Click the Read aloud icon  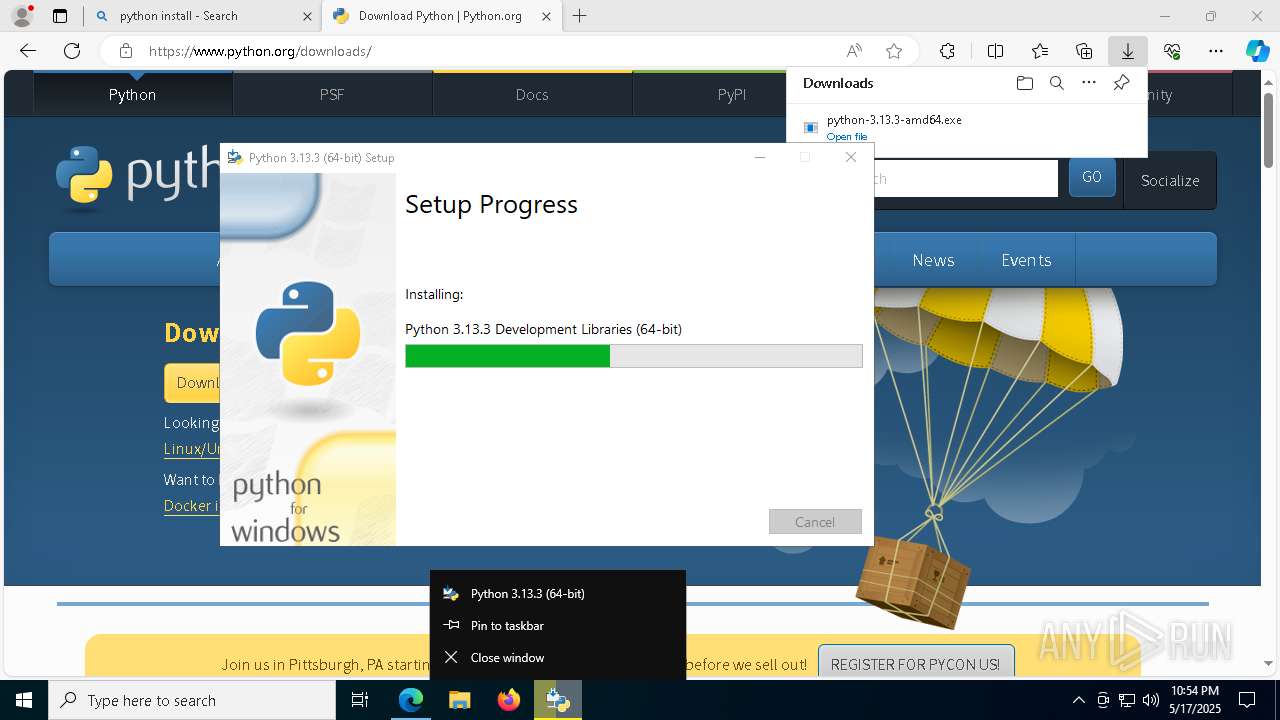(x=854, y=51)
